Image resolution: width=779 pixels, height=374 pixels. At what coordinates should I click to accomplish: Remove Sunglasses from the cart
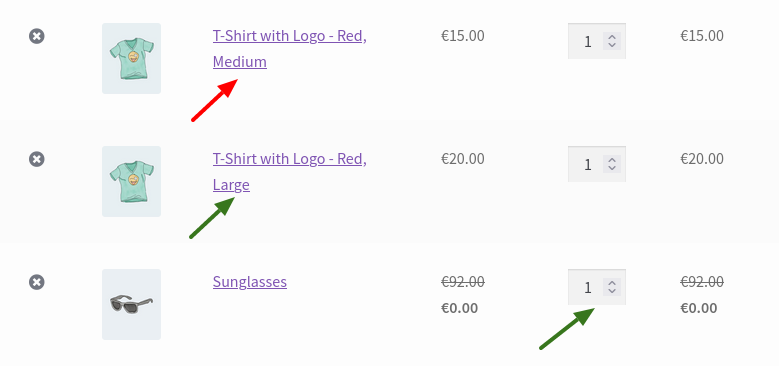(x=37, y=283)
